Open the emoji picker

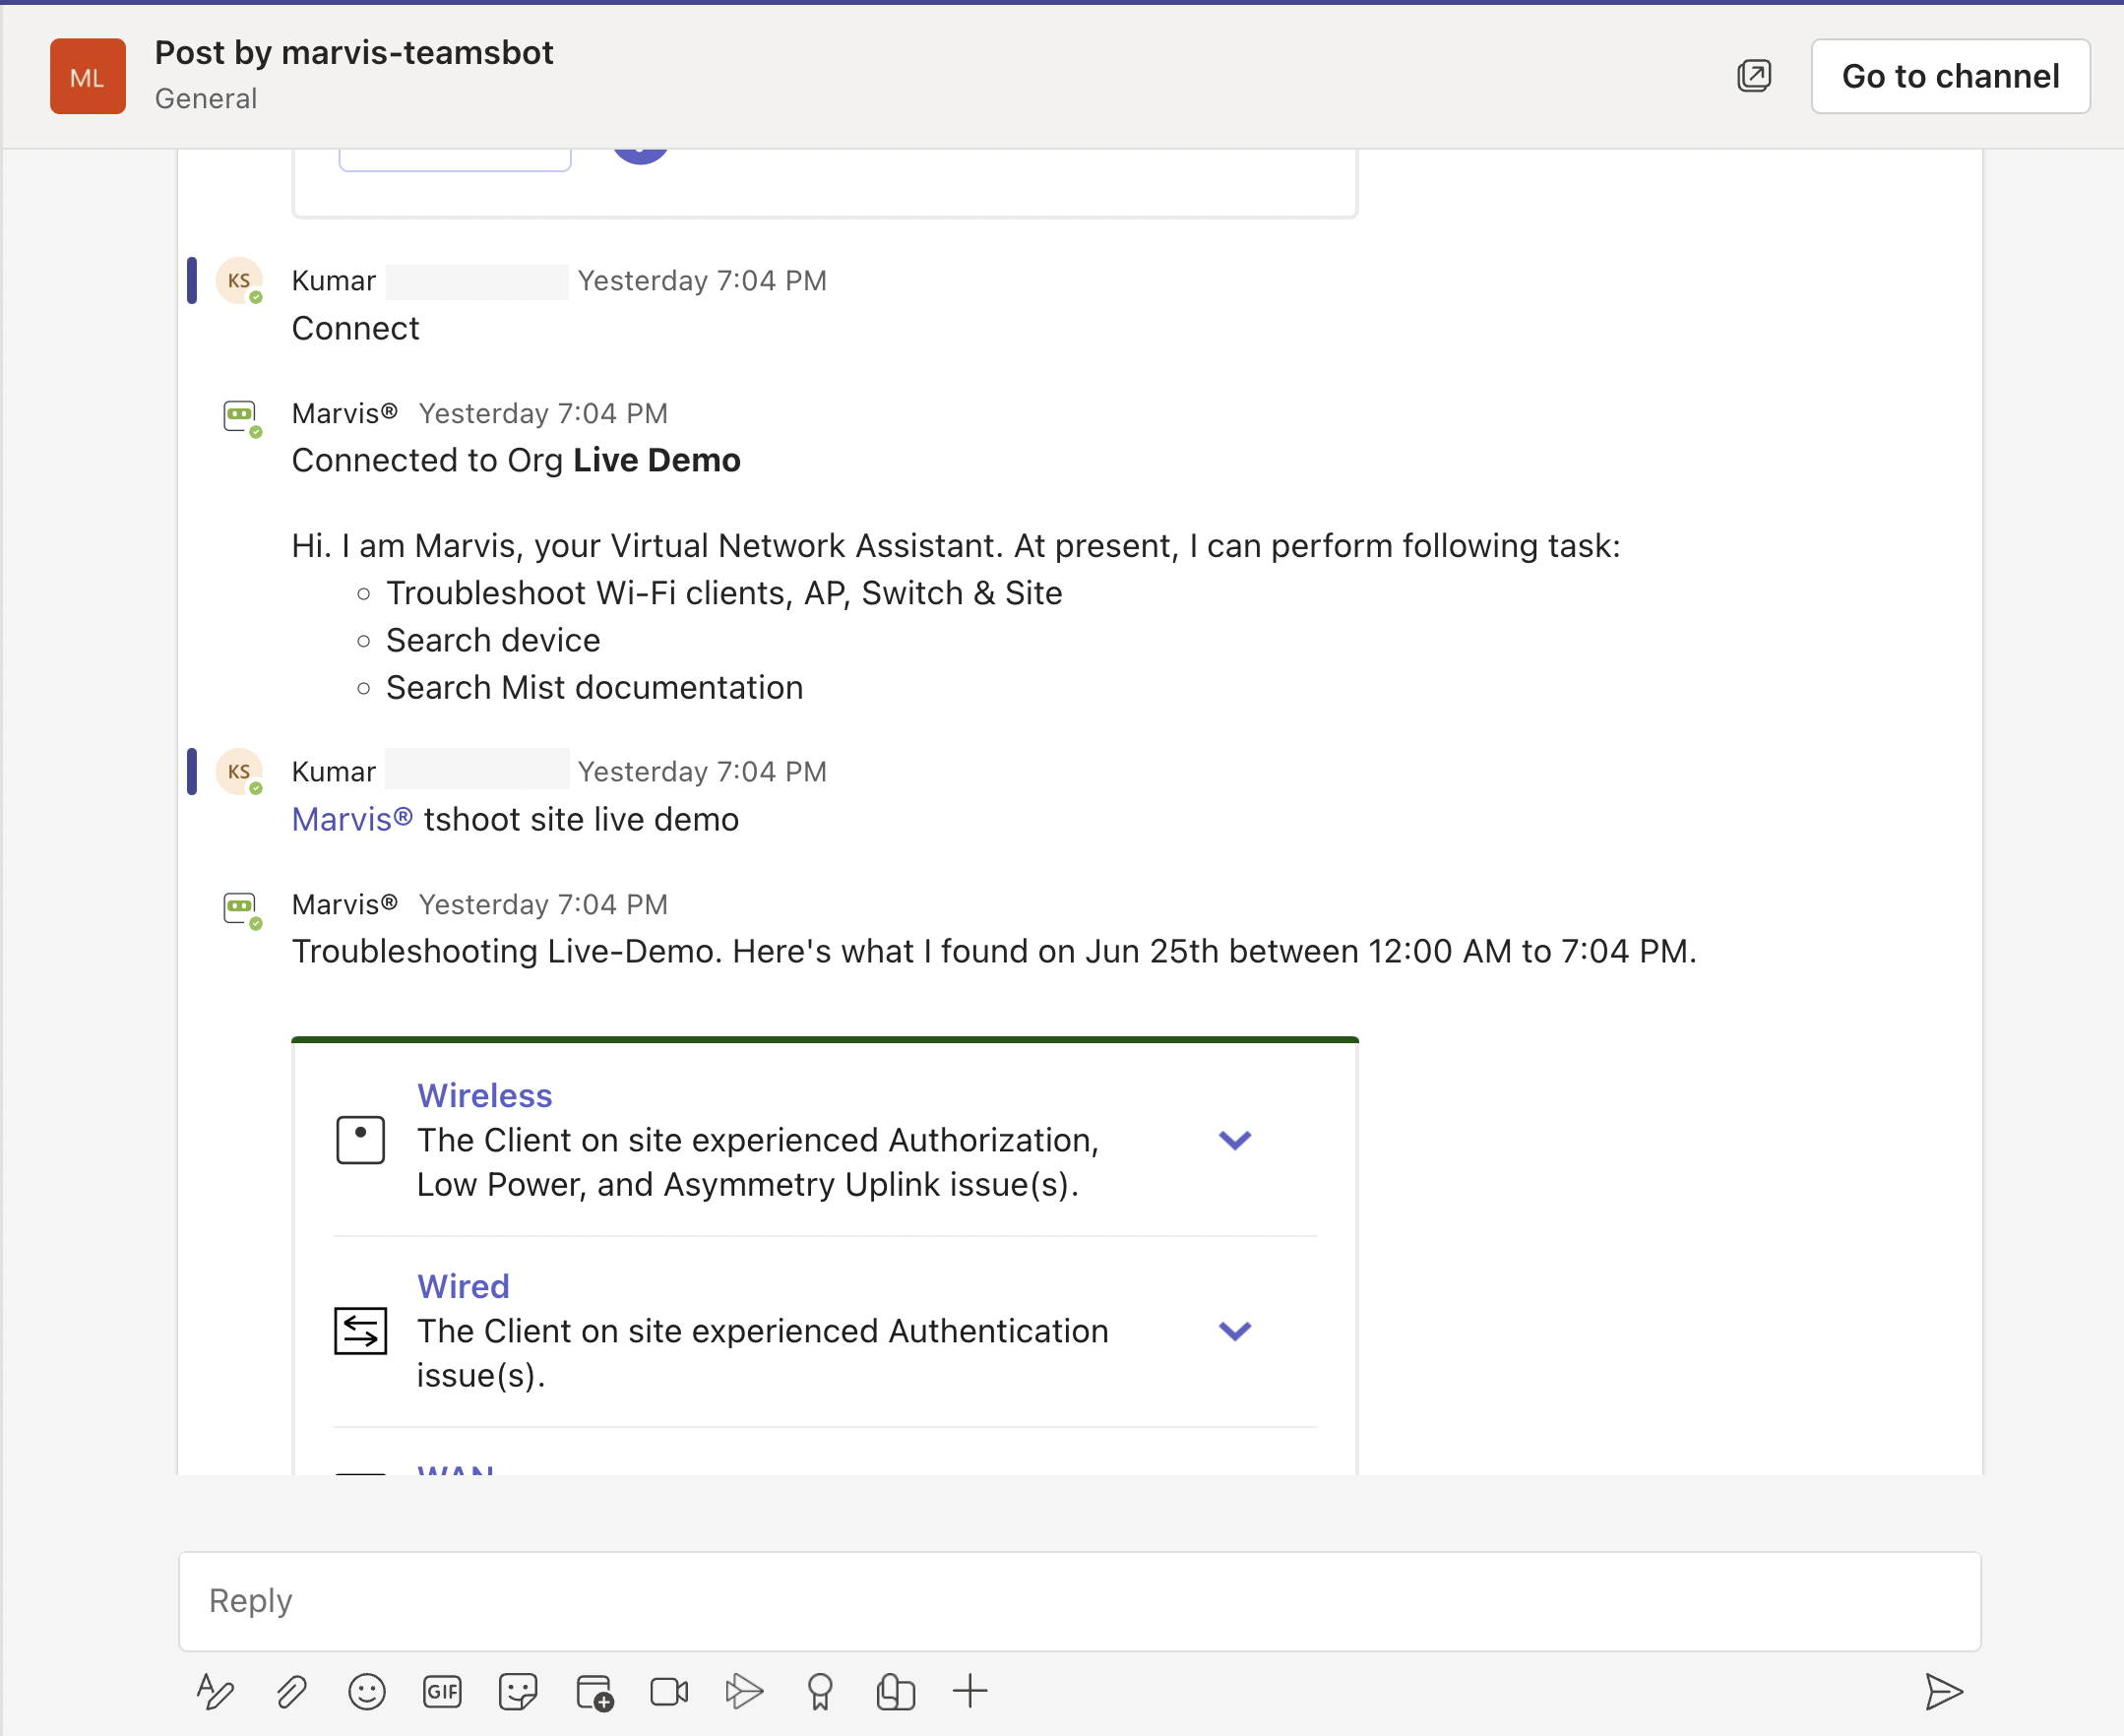pyautogui.click(x=366, y=1692)
